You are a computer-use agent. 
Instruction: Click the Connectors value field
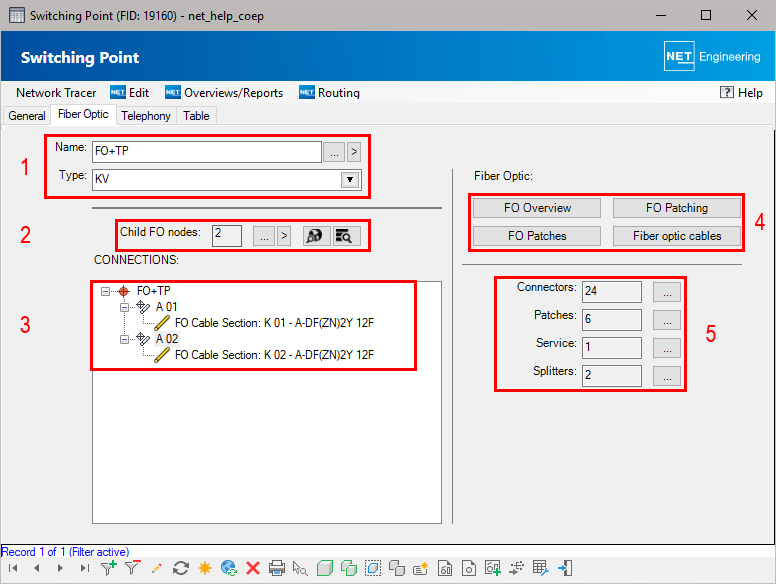(x=612, y=292)
